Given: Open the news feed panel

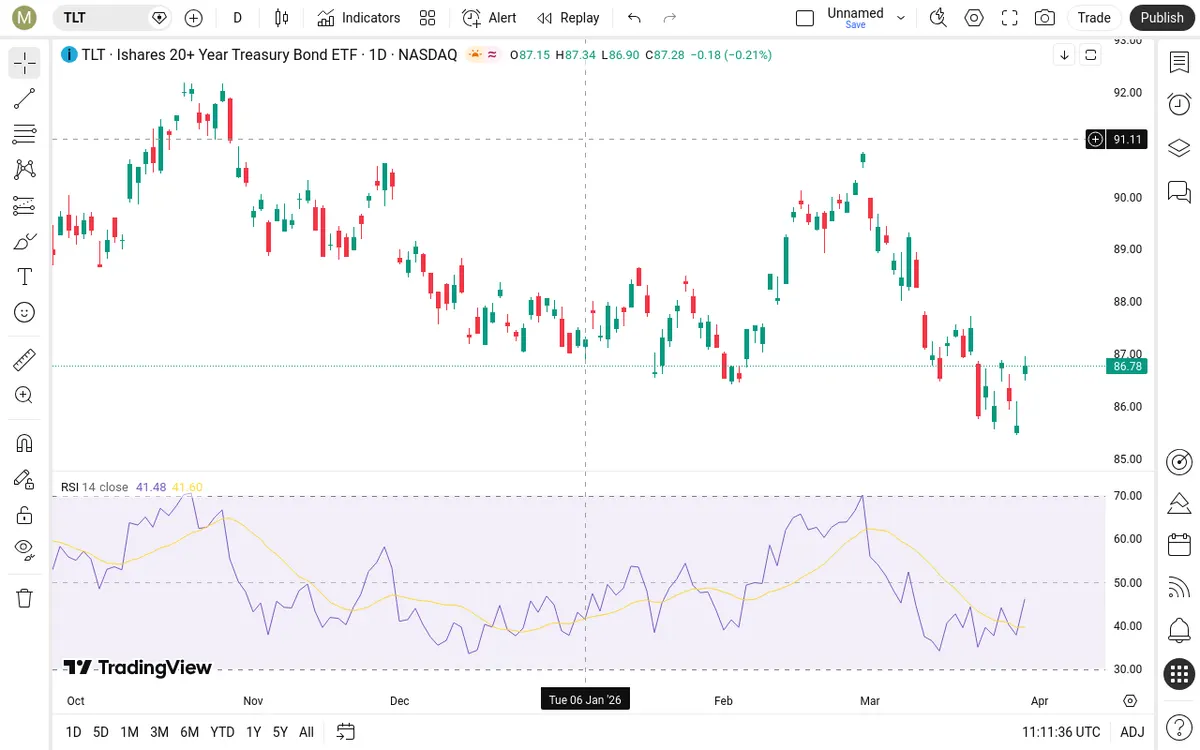Looking at the screenshot, I should click(x=1179, y=588).
